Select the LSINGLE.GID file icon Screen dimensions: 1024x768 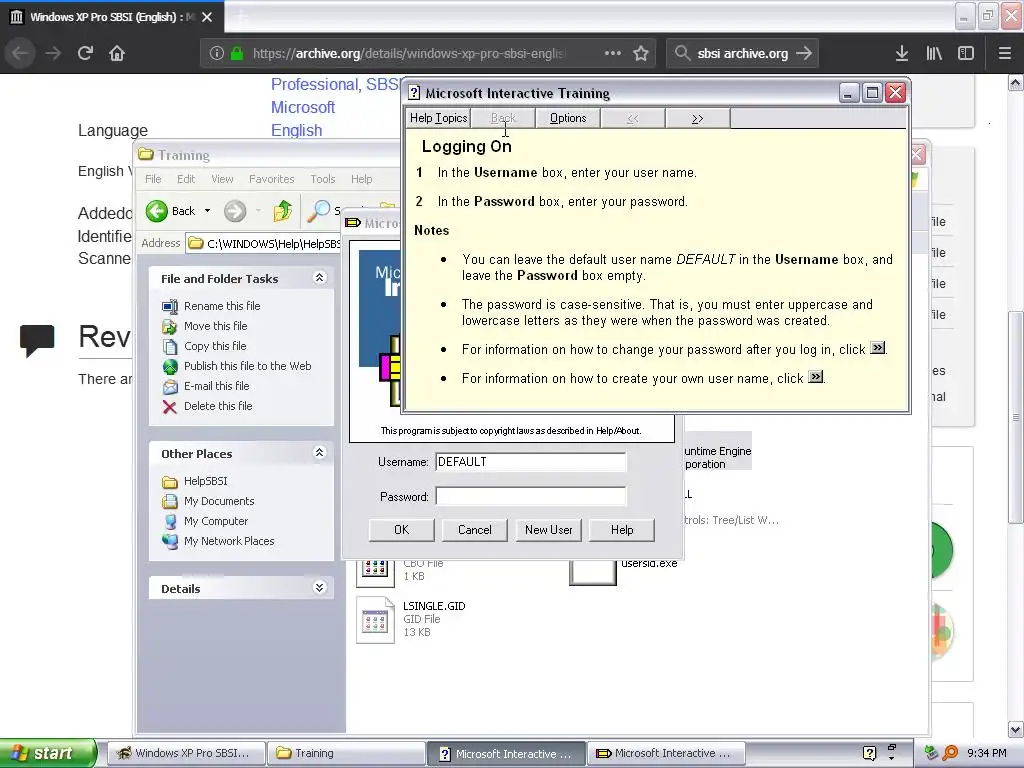coord(375,620)
